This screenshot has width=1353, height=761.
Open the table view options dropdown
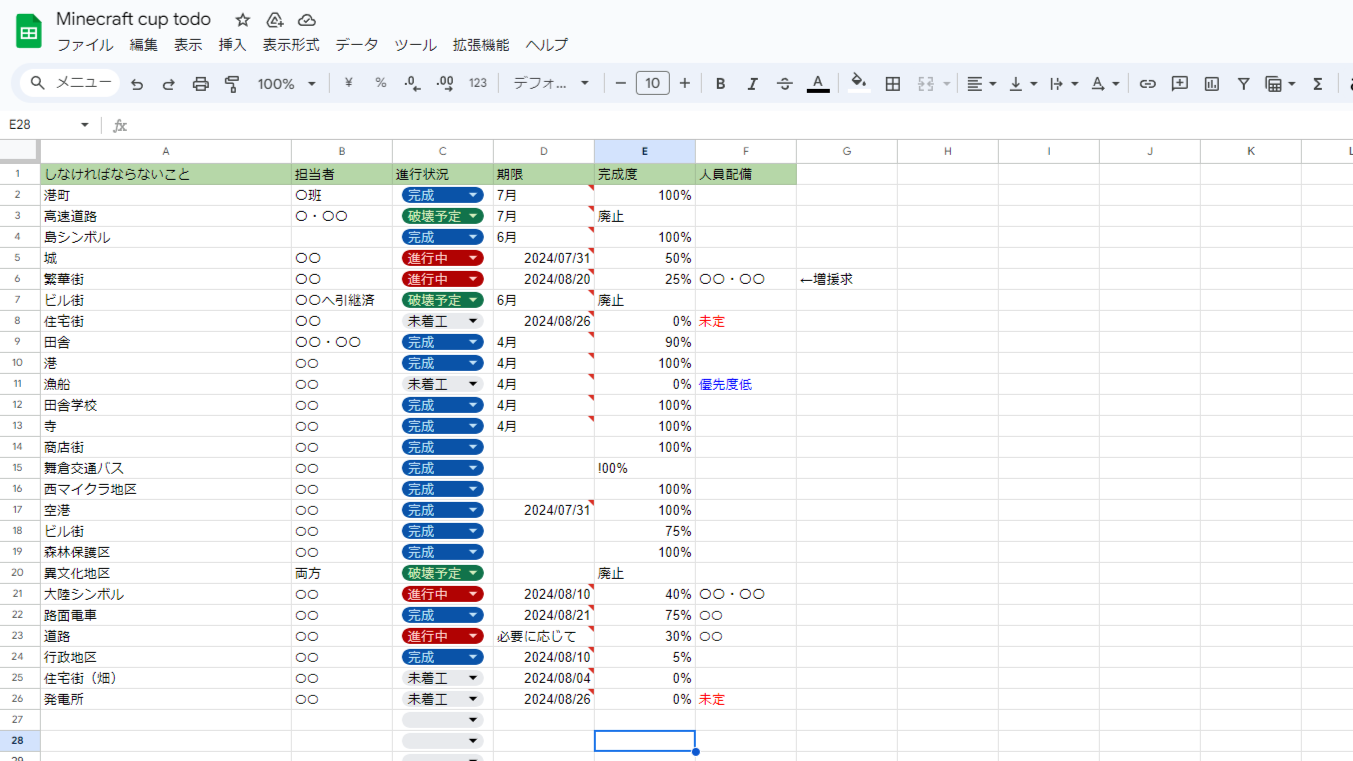point(1280,84)
